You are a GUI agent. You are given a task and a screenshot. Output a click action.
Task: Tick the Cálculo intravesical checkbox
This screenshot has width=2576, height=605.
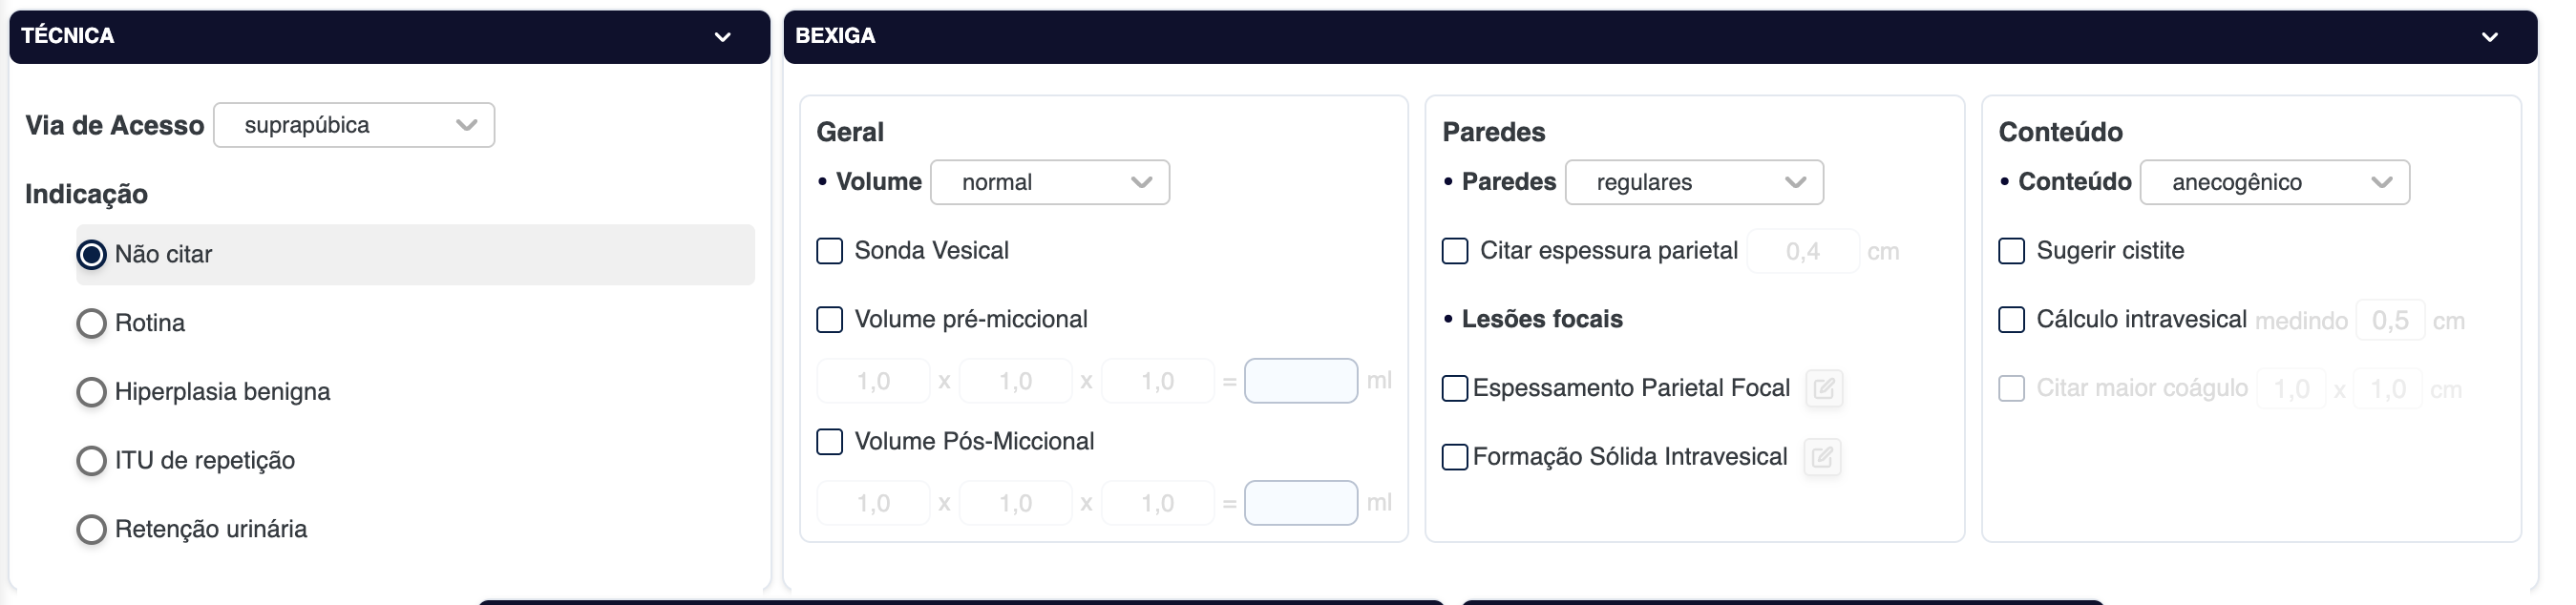coord(2011,320)
